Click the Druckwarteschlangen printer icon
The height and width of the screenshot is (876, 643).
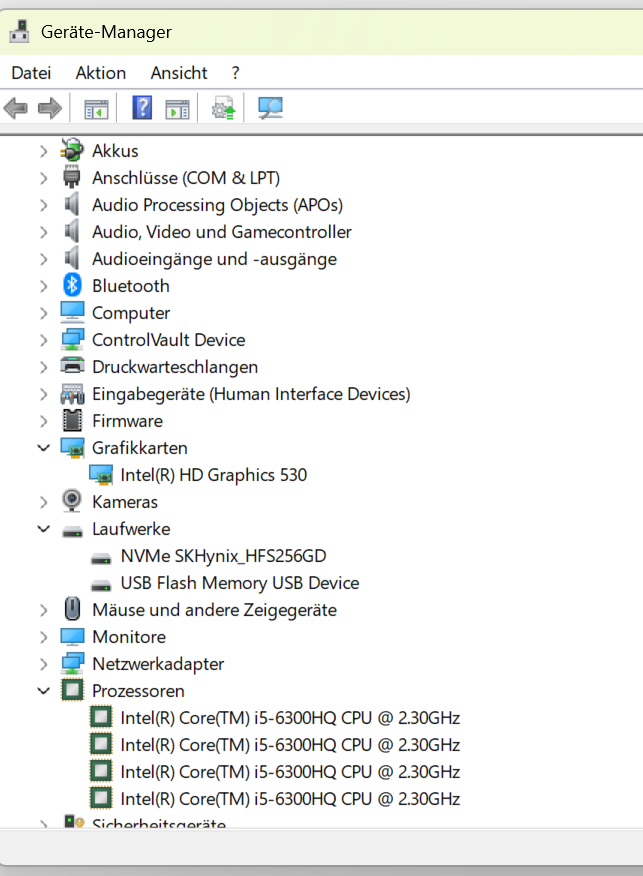tap(72, 366)
